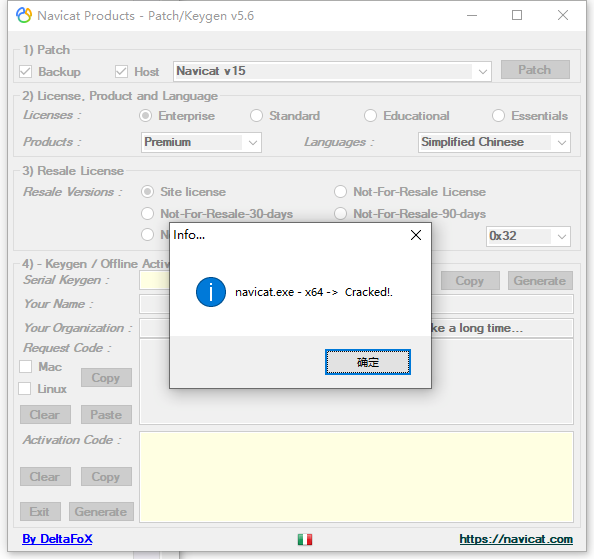
Task: Close the Info dialog with X
Action: coord(416,235)
